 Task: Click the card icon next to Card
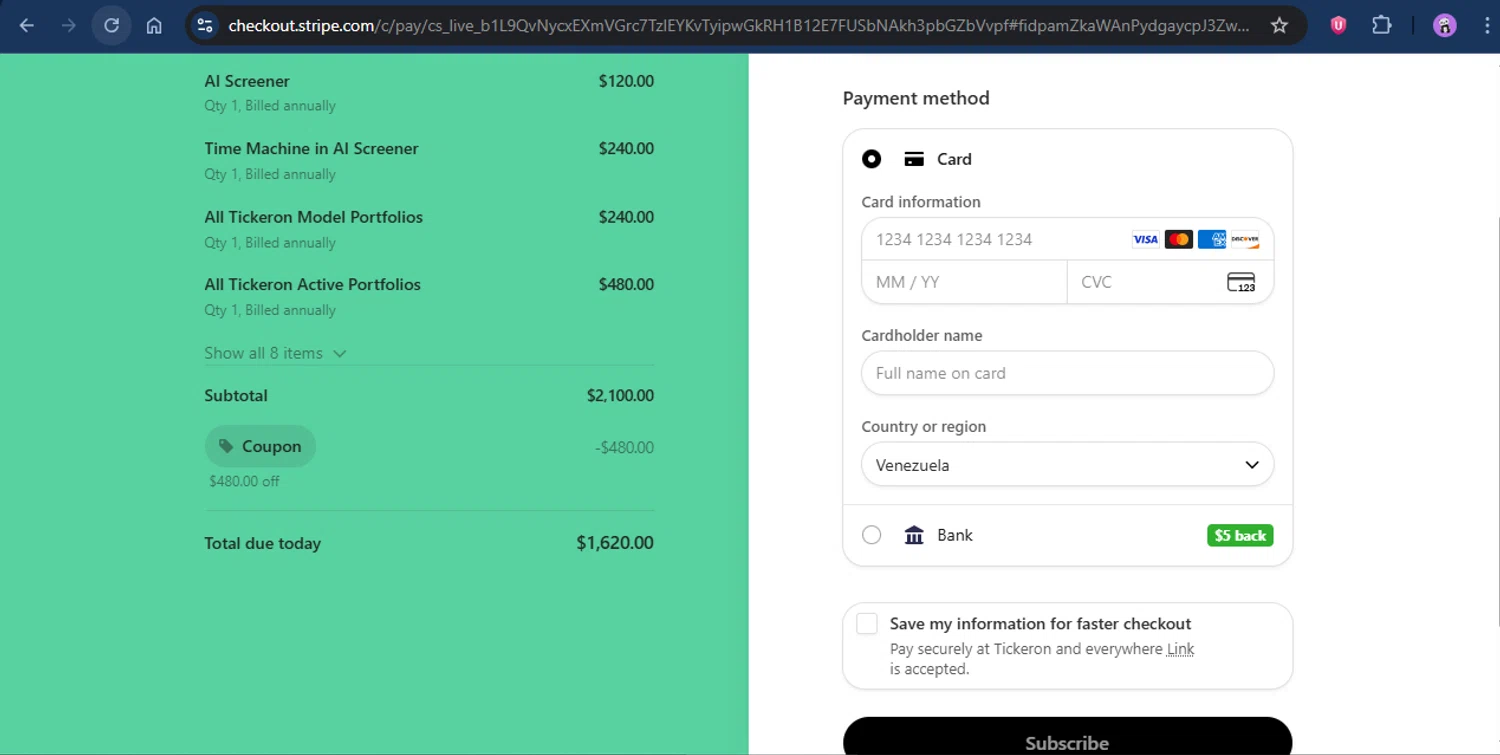coord(913,159)
